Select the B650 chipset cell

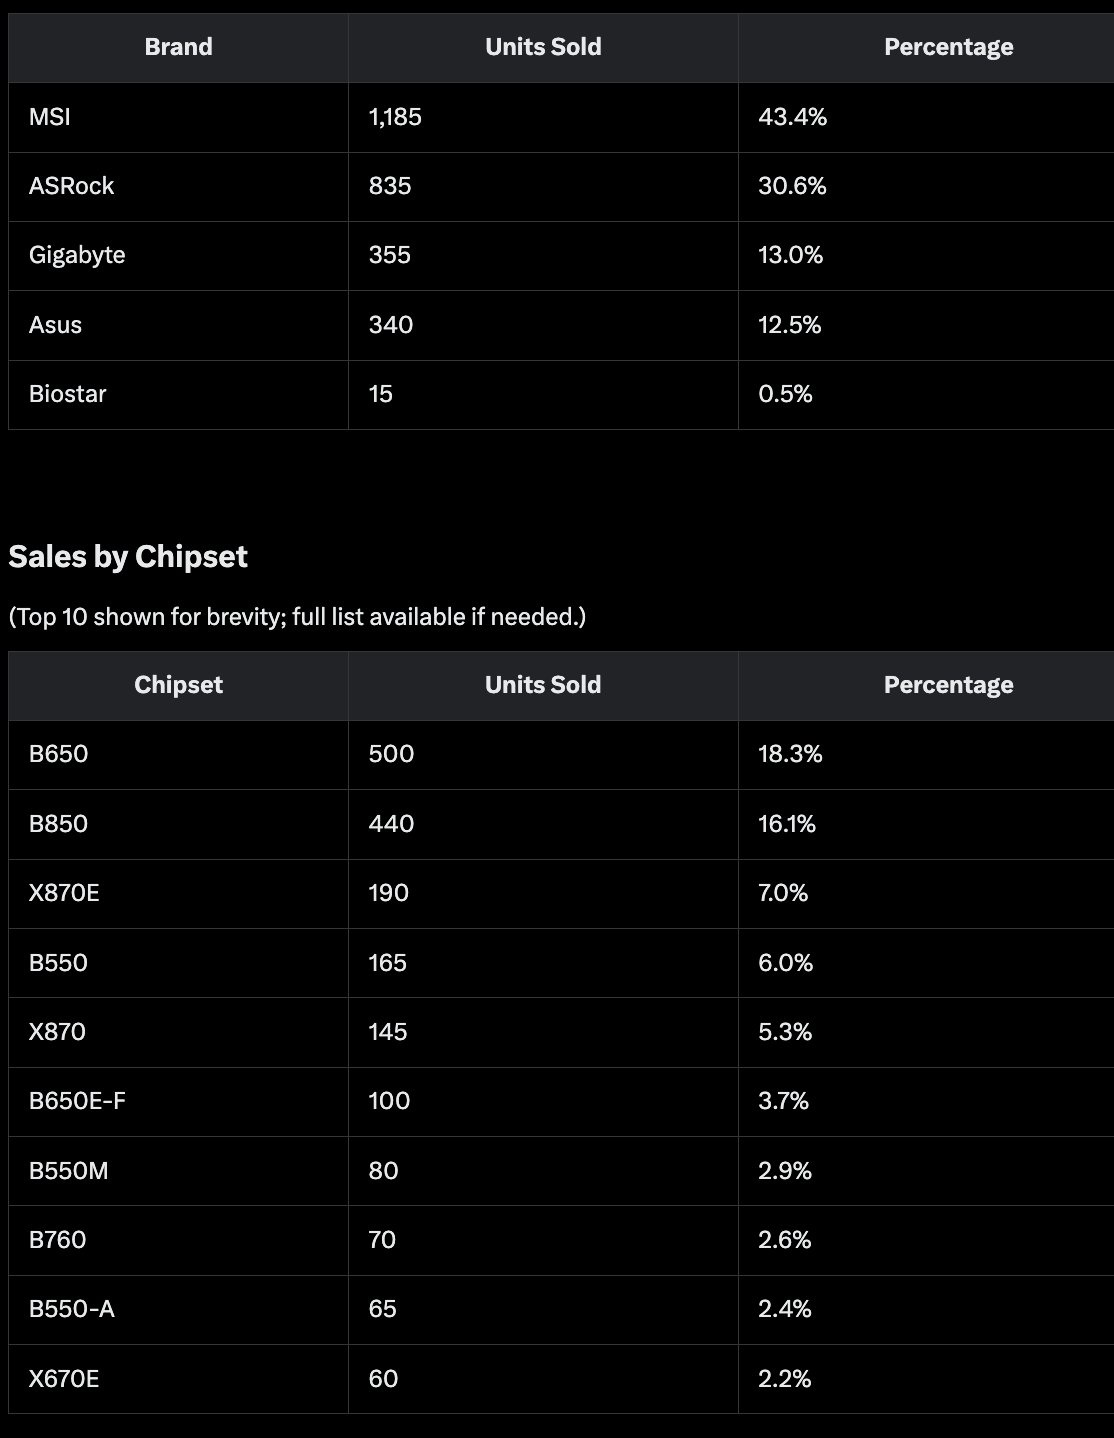pyautogui.click(x=59, y=754)
